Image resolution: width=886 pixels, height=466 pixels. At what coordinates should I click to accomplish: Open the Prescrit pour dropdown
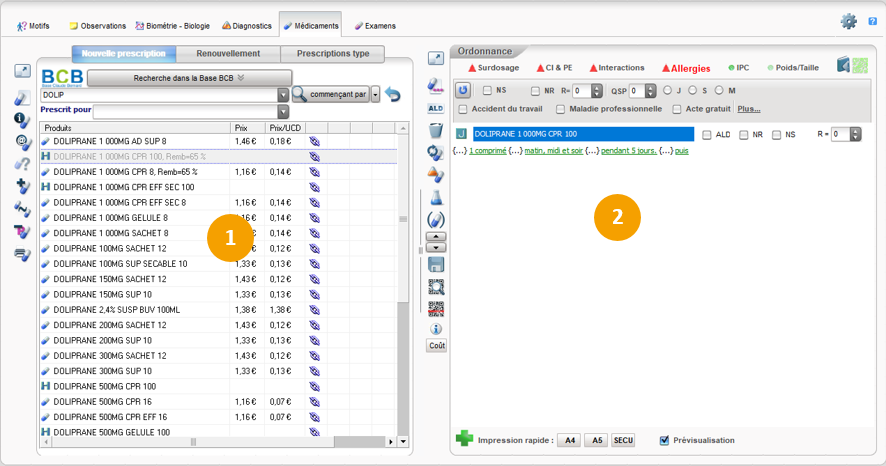point(283,111)
